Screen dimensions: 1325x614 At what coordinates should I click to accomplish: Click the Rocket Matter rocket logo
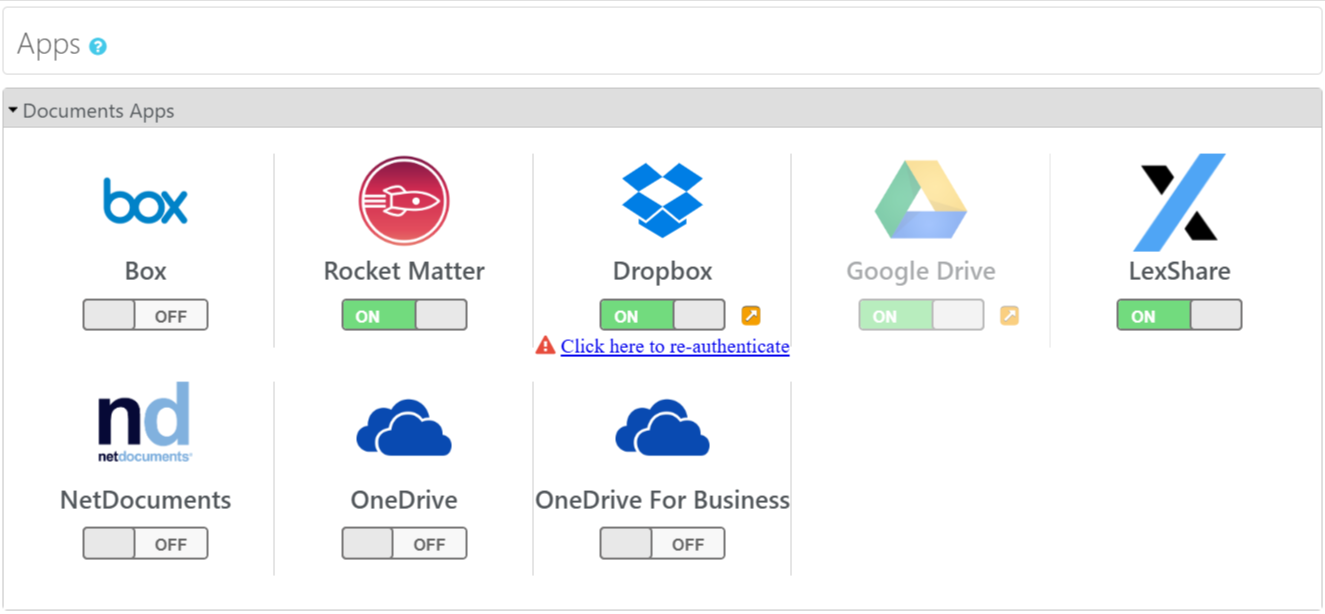pos(404,201)
